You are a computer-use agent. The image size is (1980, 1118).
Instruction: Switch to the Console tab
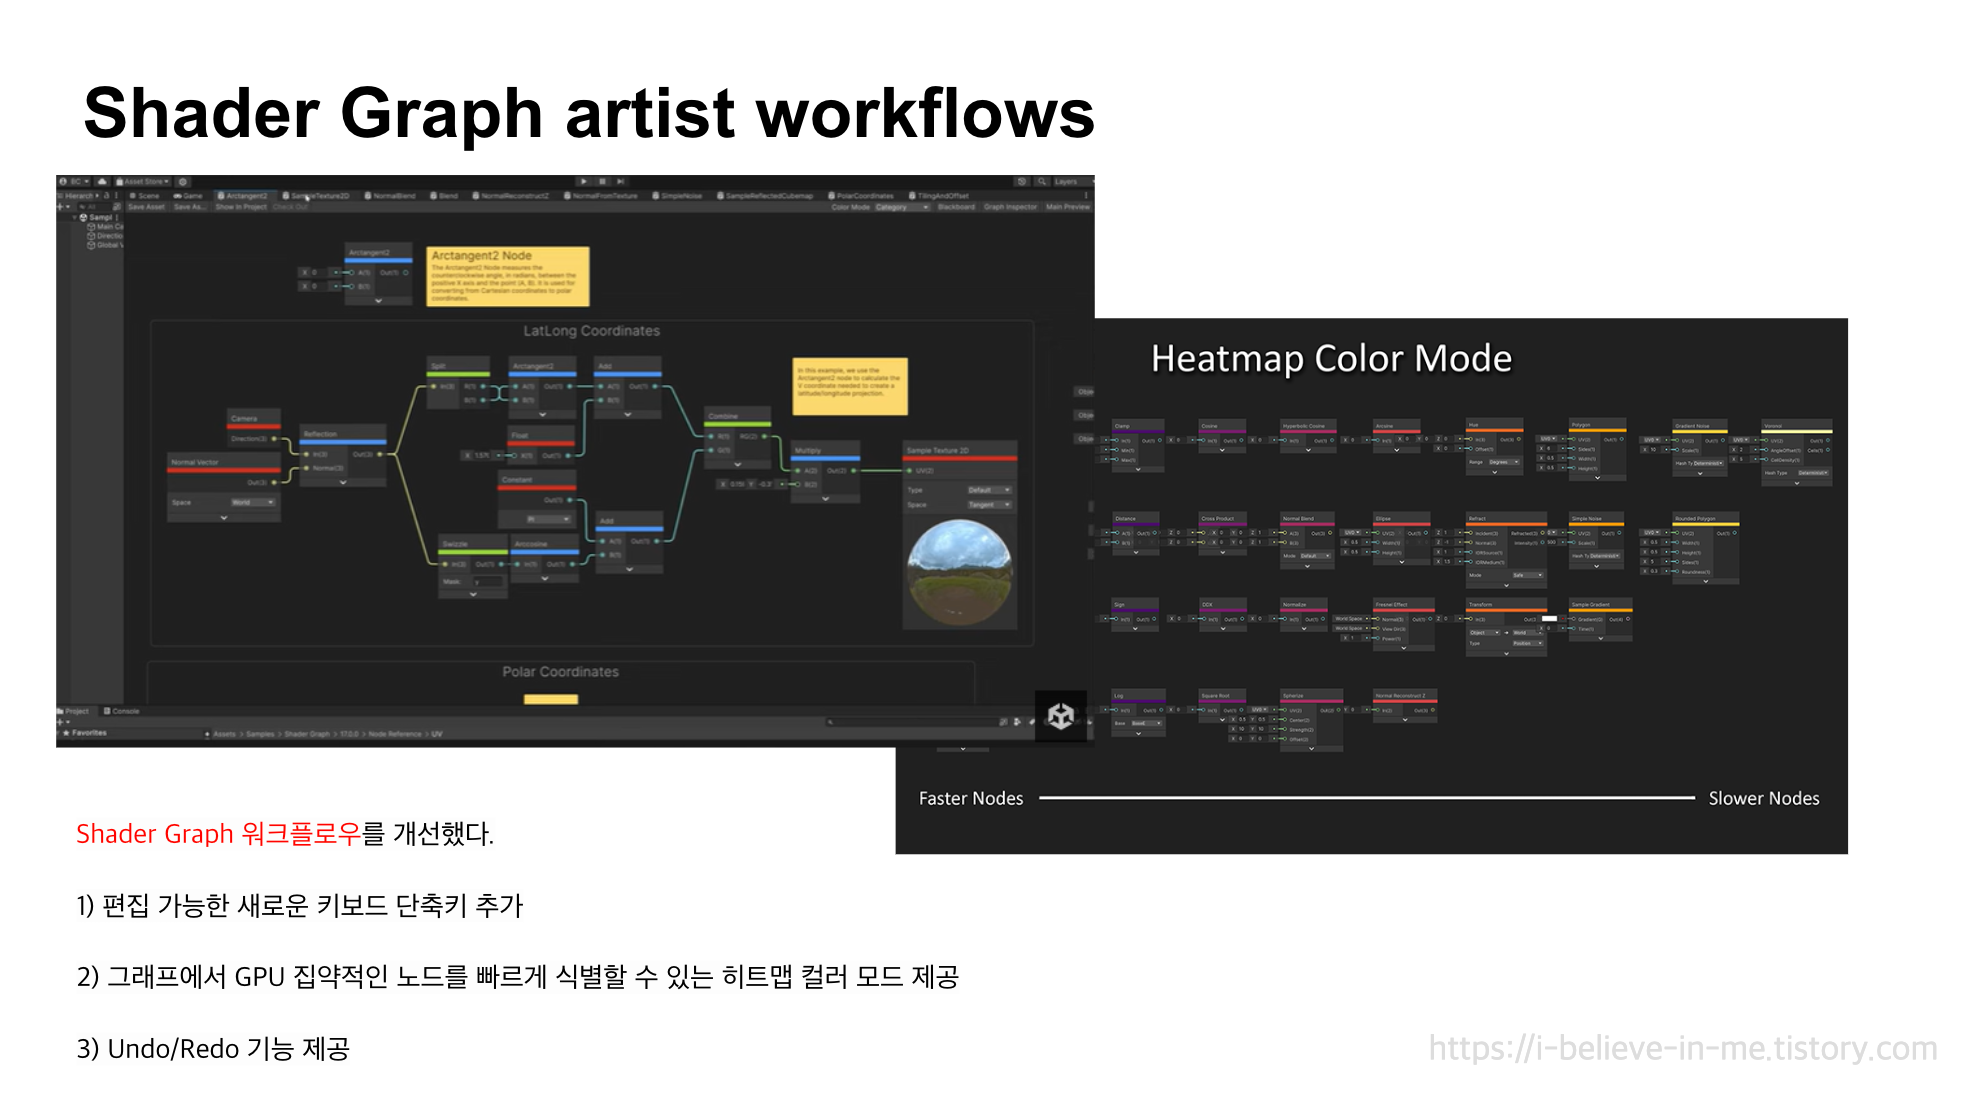tap(121, 711)
